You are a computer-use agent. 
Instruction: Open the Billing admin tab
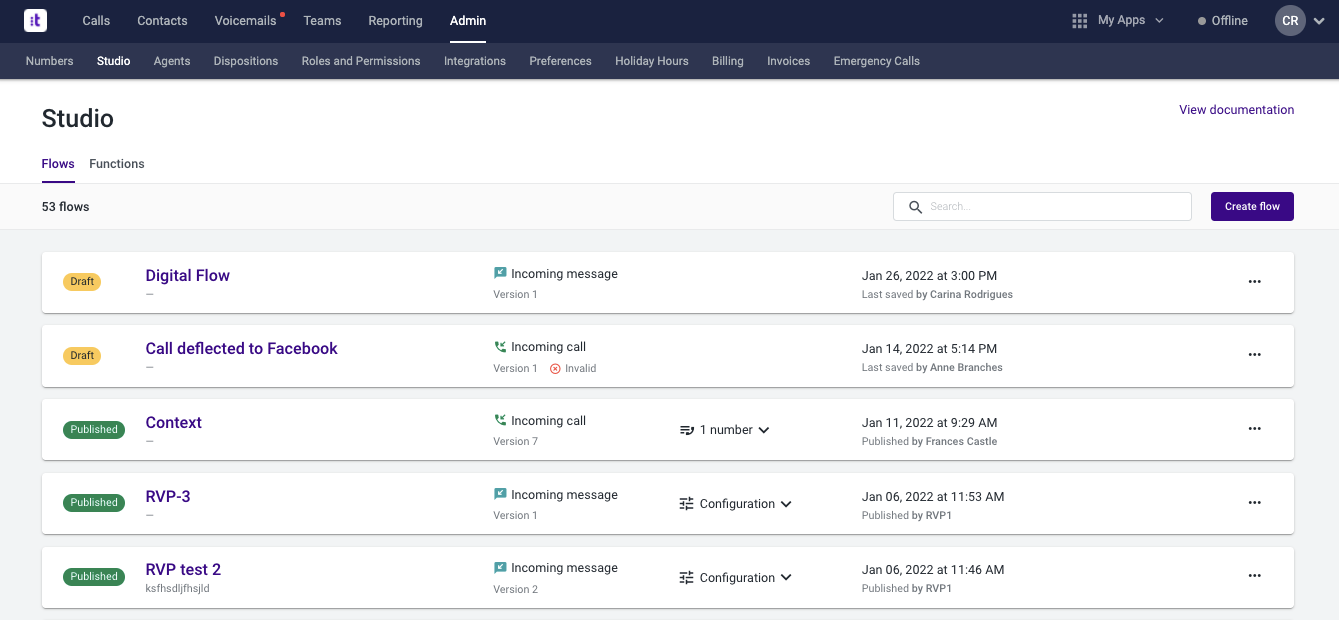point(728,61)
